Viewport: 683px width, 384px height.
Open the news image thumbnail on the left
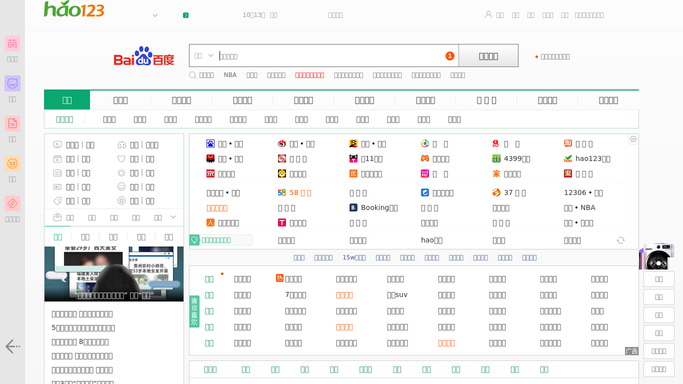click(x=114, y=274)
